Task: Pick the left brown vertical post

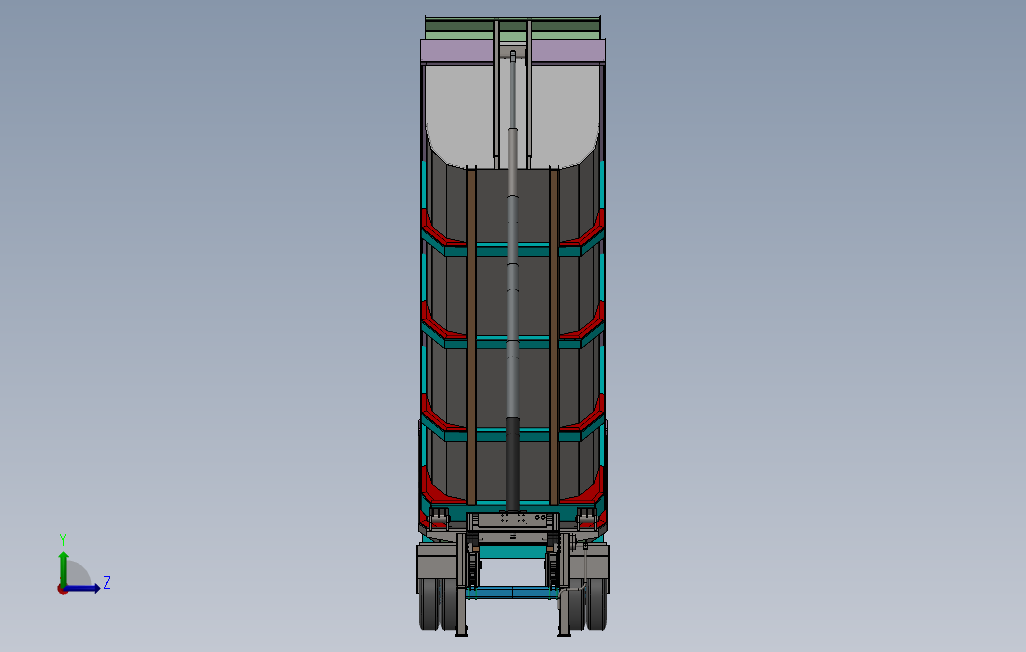Action: 471,336
